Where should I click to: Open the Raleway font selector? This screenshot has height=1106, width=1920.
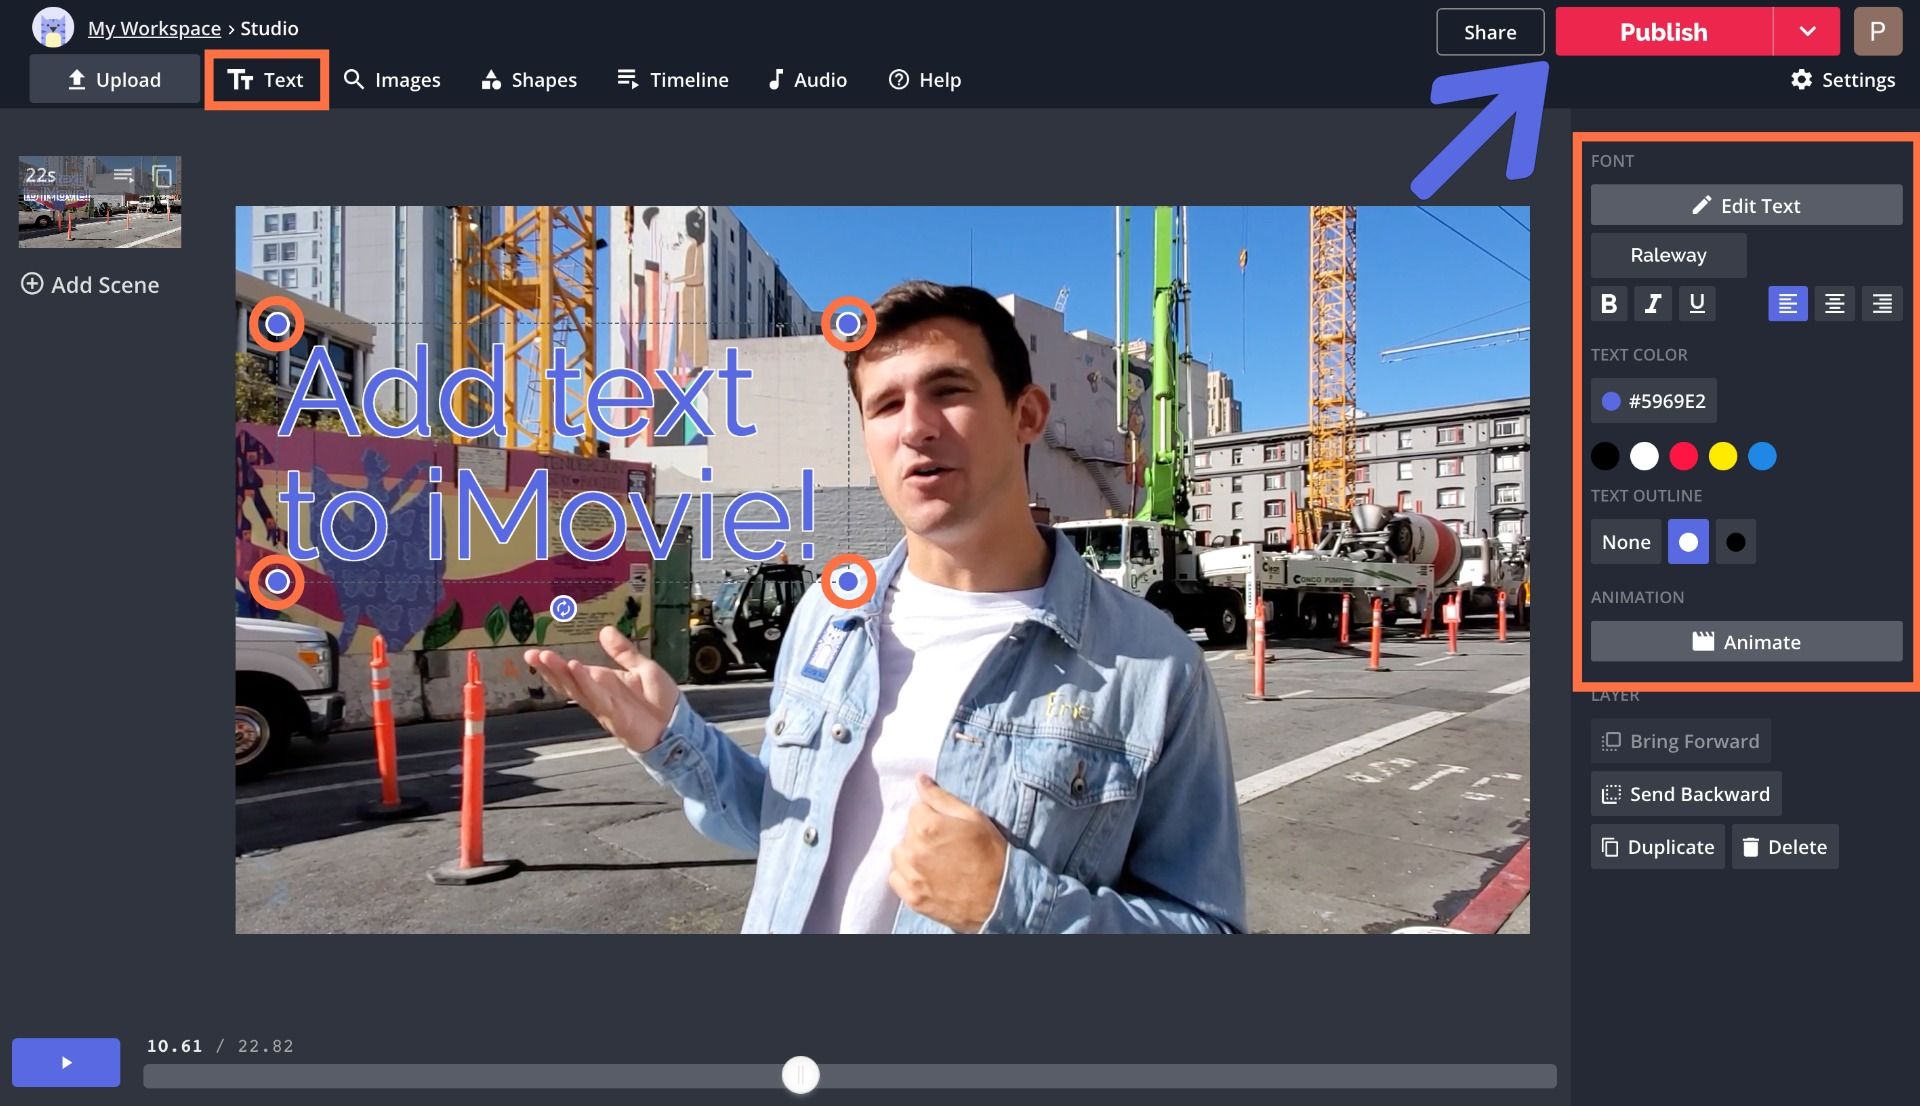point(1667,255)
